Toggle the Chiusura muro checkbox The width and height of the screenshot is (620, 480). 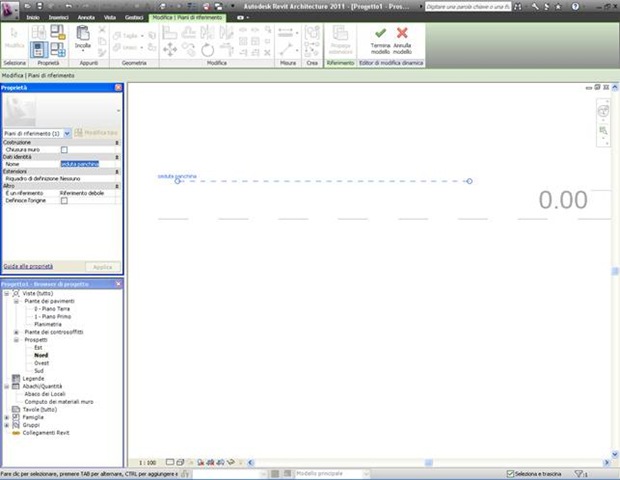[64, 149]
